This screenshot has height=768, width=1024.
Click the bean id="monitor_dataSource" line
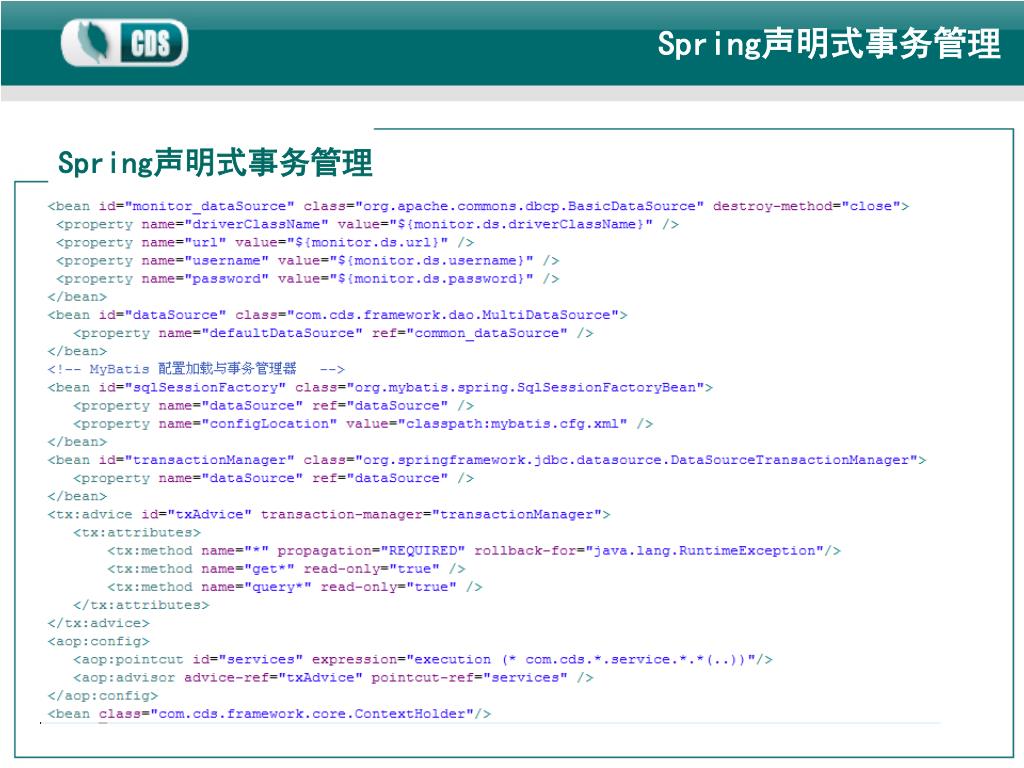(478, 206)
